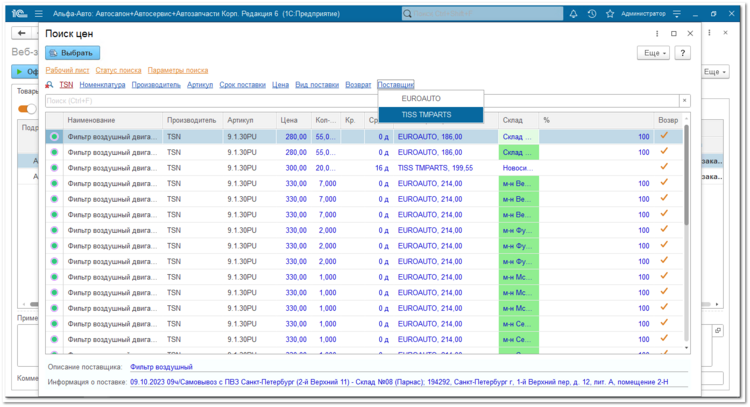This screenshot has height=407, width=750.
Task: Click the filter icon before TSN link
Action: click(x=49, y=85)
